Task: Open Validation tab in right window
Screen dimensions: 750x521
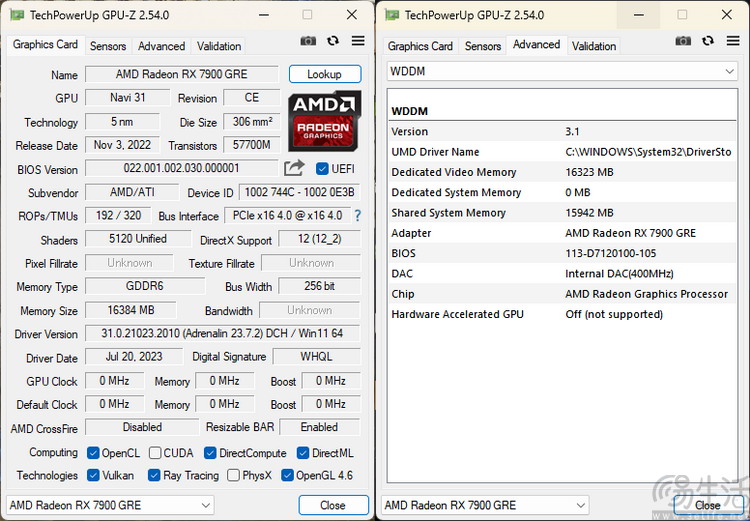Action: 594,46
